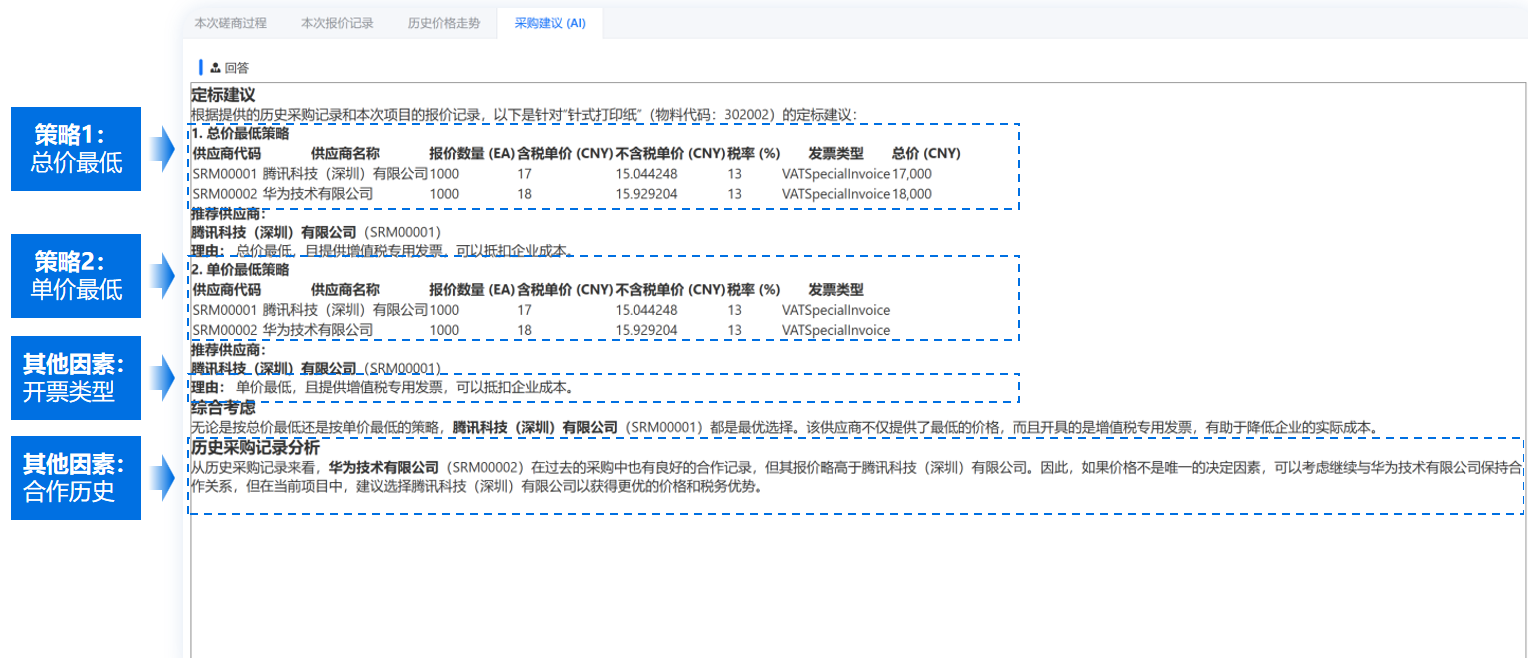
Task: Open the 历史价格走势 tab
Action: point(444,23)
